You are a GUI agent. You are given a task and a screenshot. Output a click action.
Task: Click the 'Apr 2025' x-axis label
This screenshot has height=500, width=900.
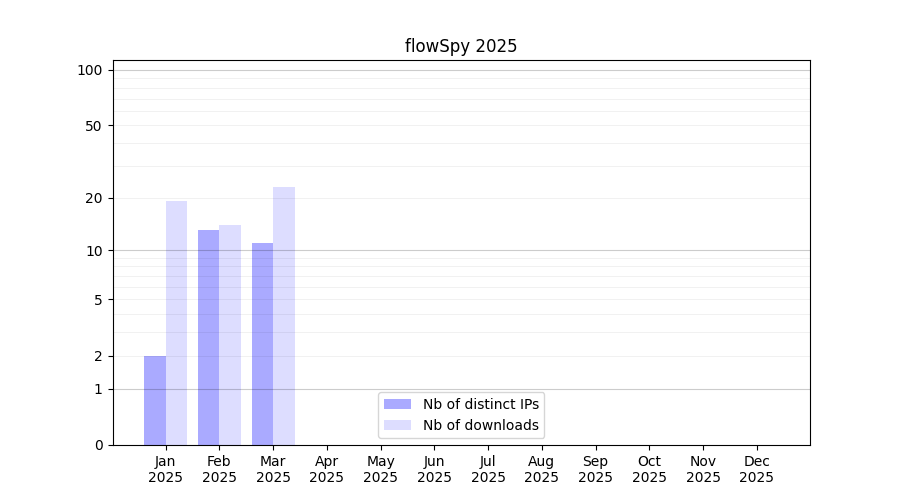coord(327,469)
